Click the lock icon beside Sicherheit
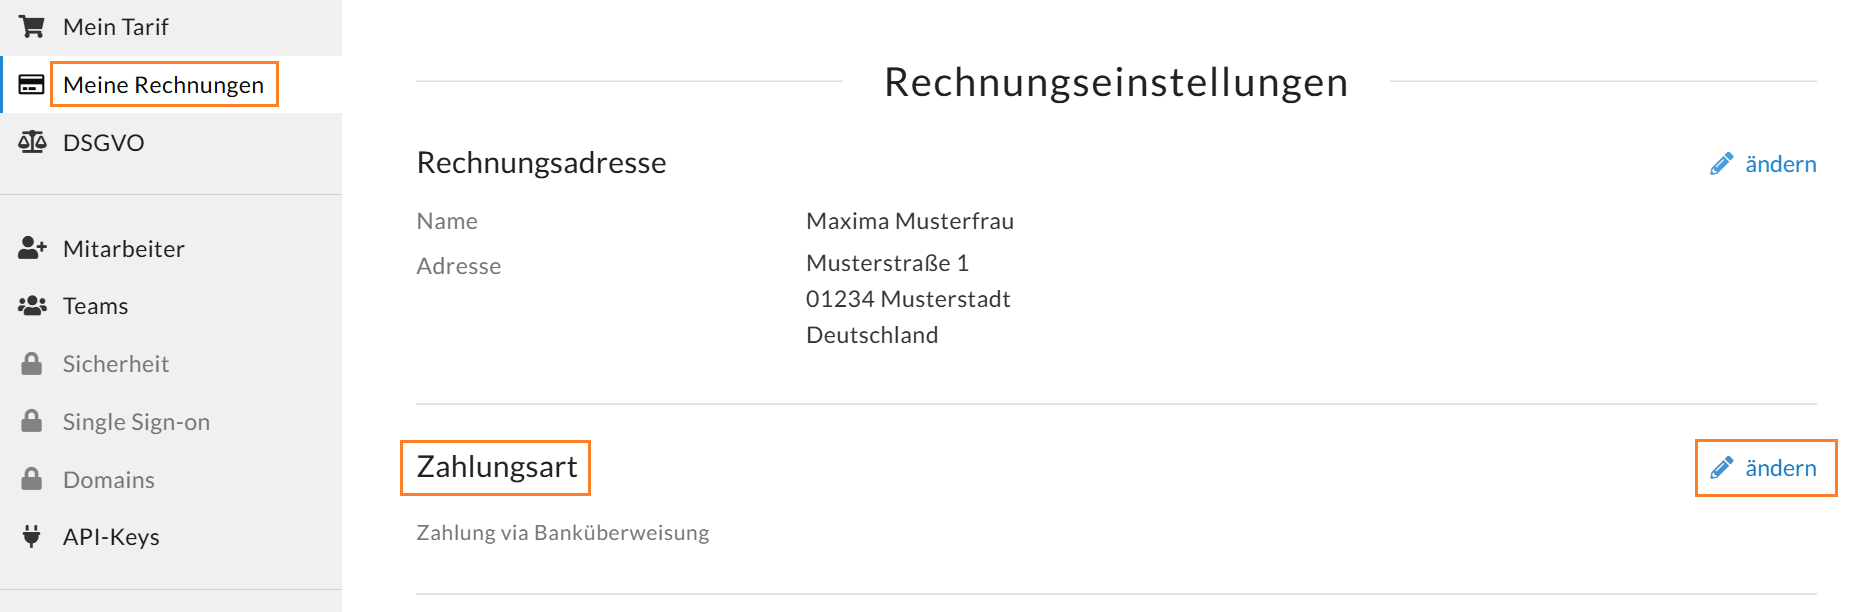Viewport: 1870px width, 612px height. 32,363
